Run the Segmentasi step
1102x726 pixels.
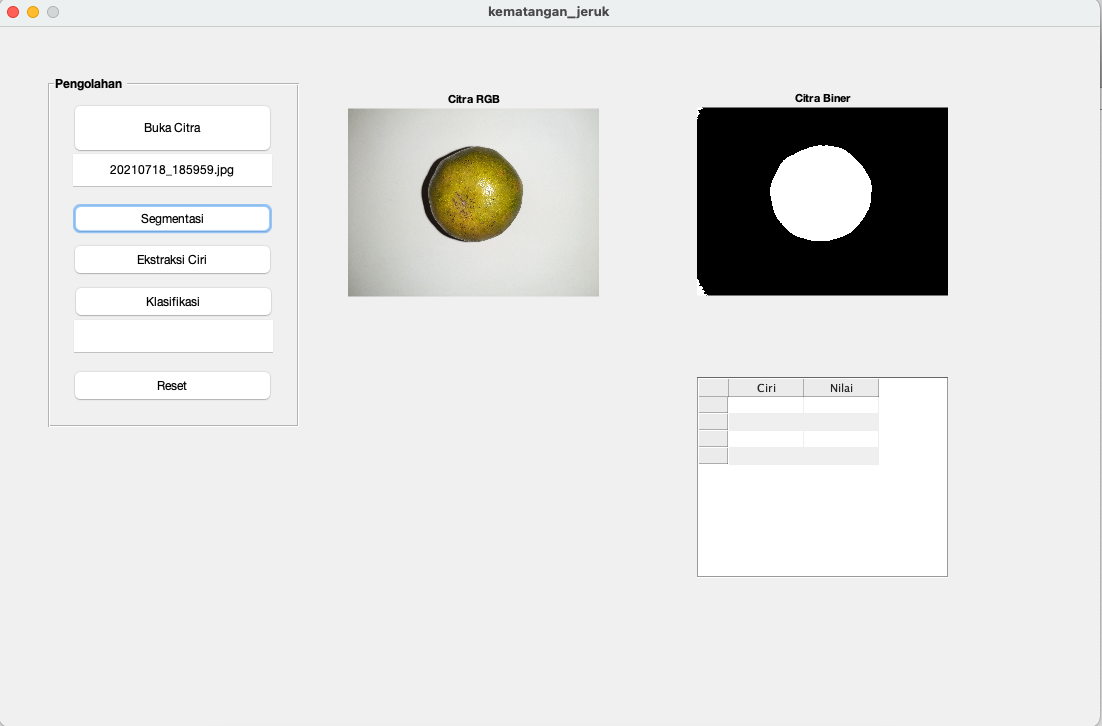pos(172,219)
